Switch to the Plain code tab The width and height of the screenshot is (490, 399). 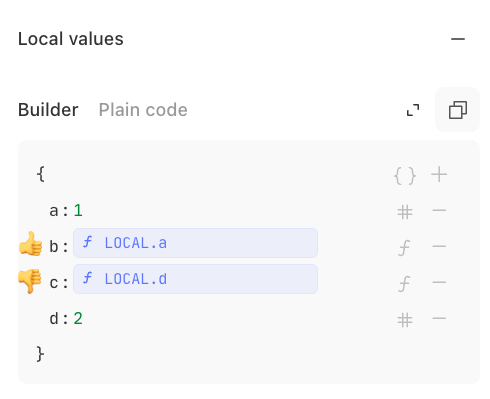pyautogui.click(x=143, y=110)
